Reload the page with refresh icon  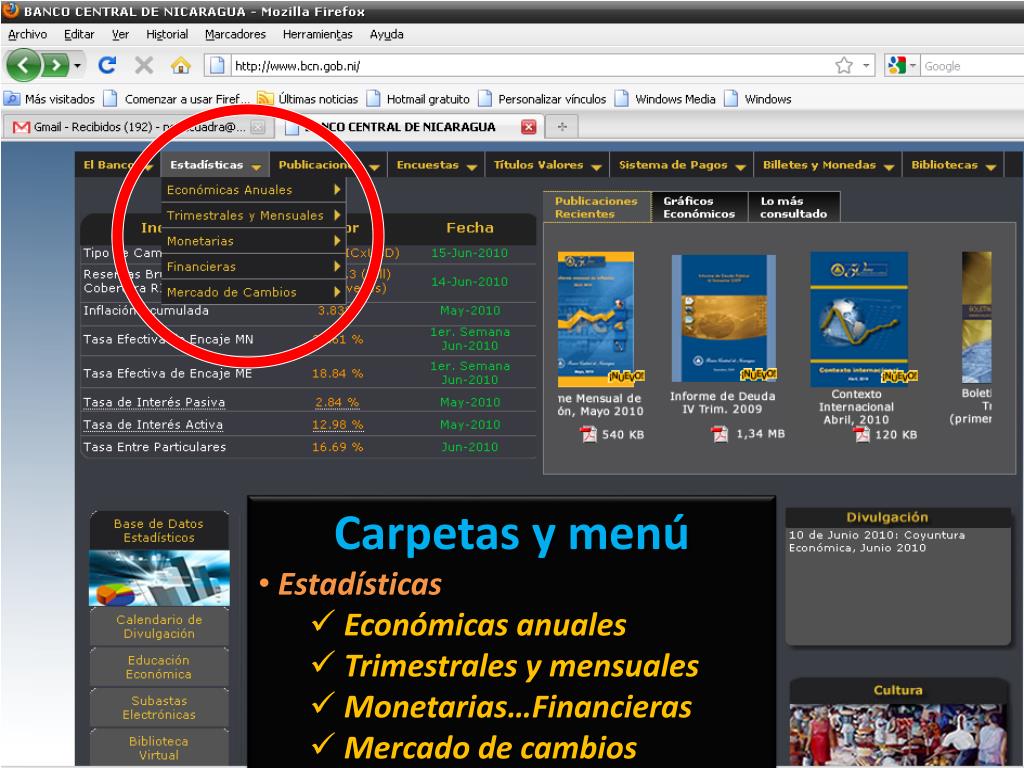[x=107, y=65]
